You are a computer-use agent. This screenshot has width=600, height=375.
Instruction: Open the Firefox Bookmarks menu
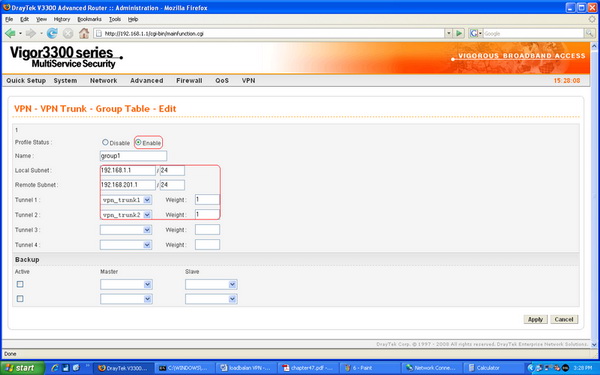tap(90, 19)
